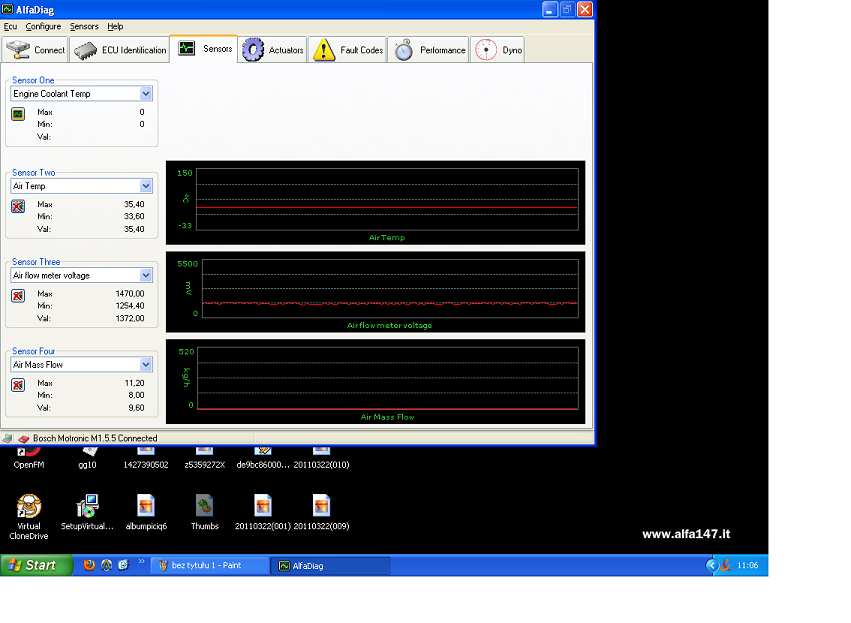Screen dimensions: 851x623
Task: Disable Sensor Three graph display
Action: [18, 296]
